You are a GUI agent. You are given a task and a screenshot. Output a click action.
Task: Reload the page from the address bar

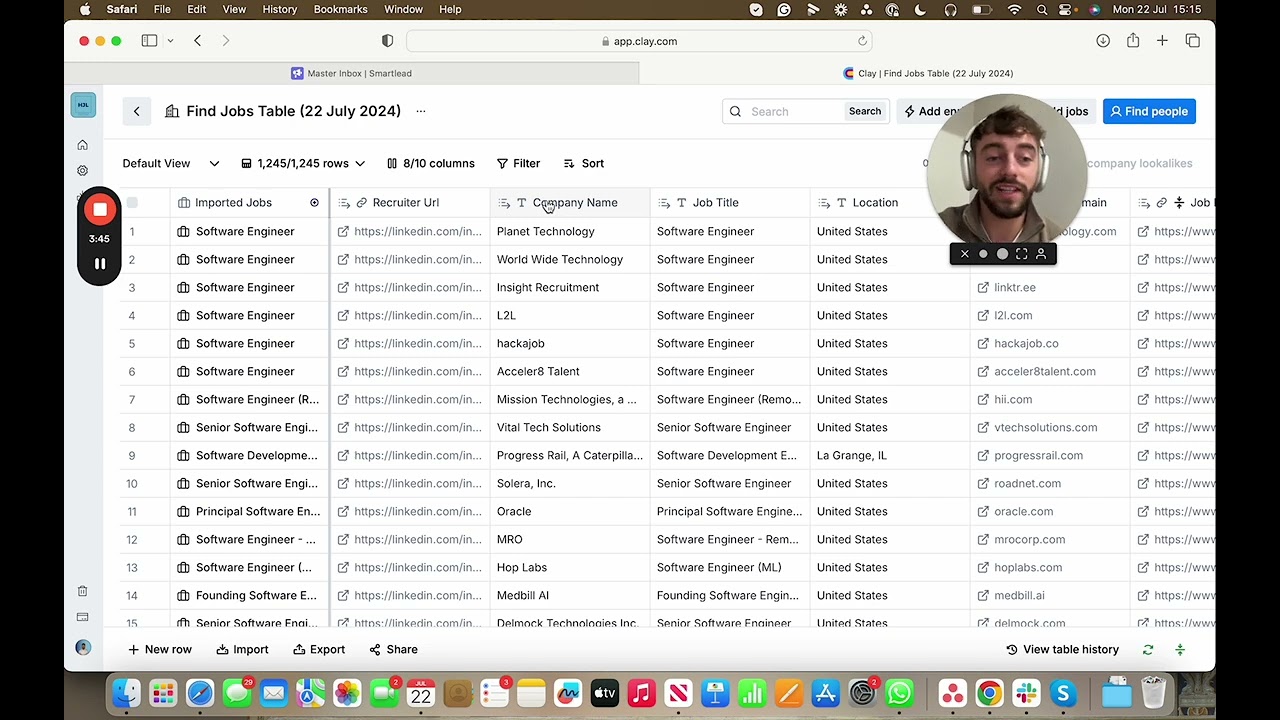pos(862,41)
